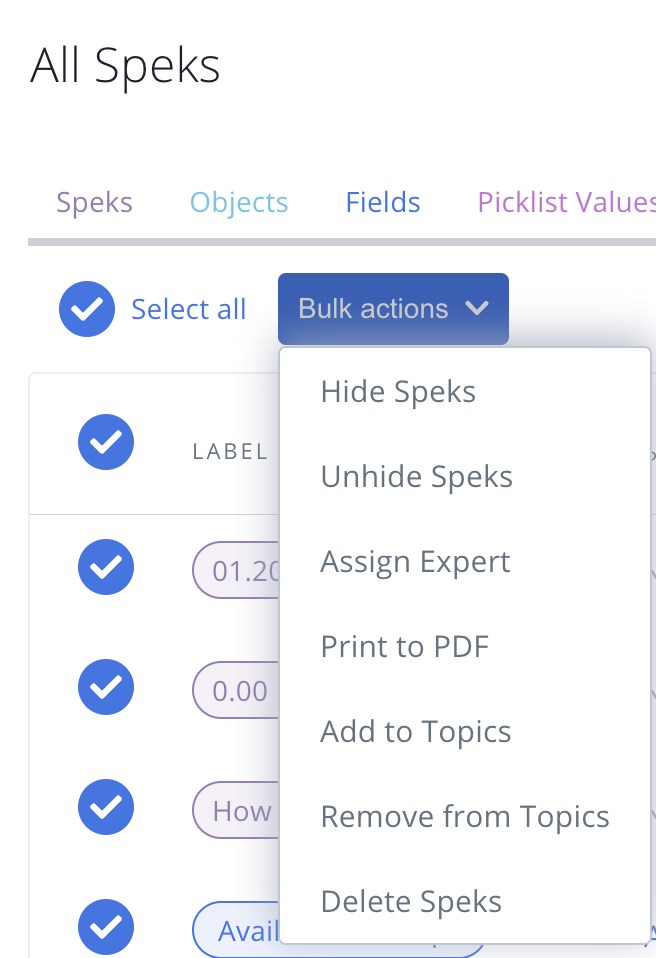Viewport: 656px width, 958px height.
Task: Select Print to PDF option
Action: (405, 646)
